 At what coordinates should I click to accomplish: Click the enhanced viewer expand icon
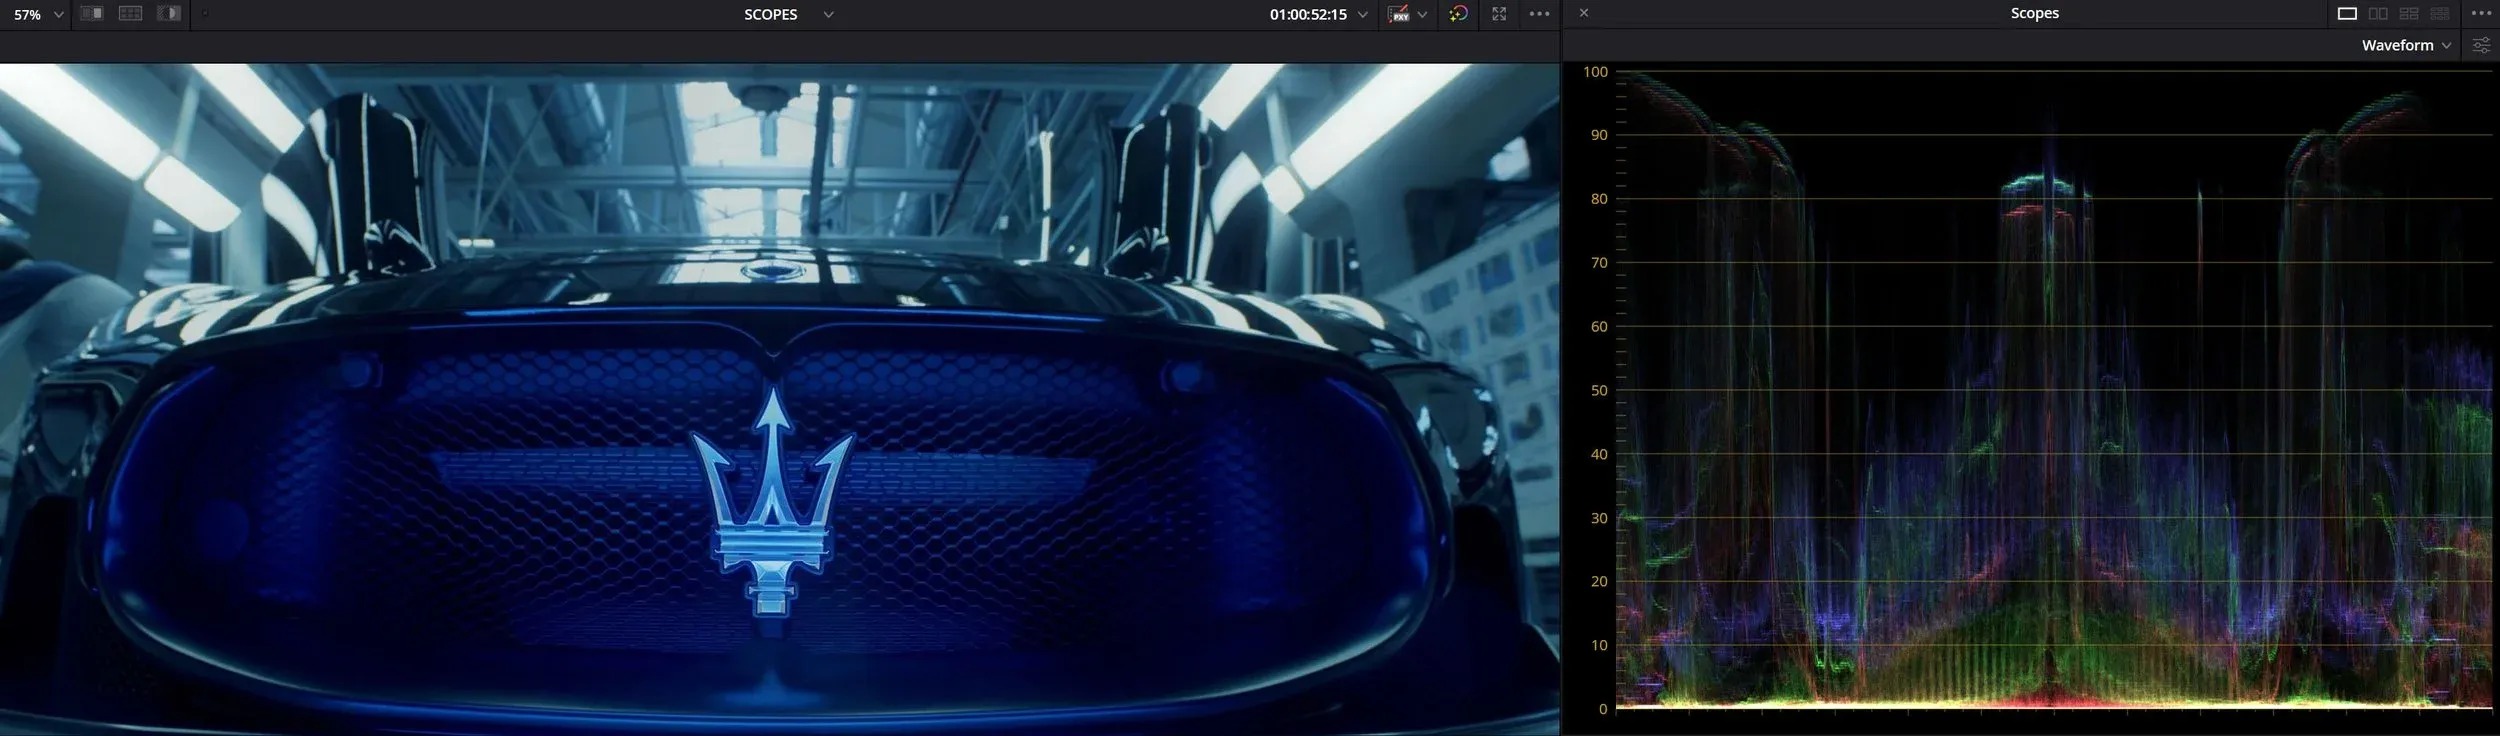(x=1499, y=14)
